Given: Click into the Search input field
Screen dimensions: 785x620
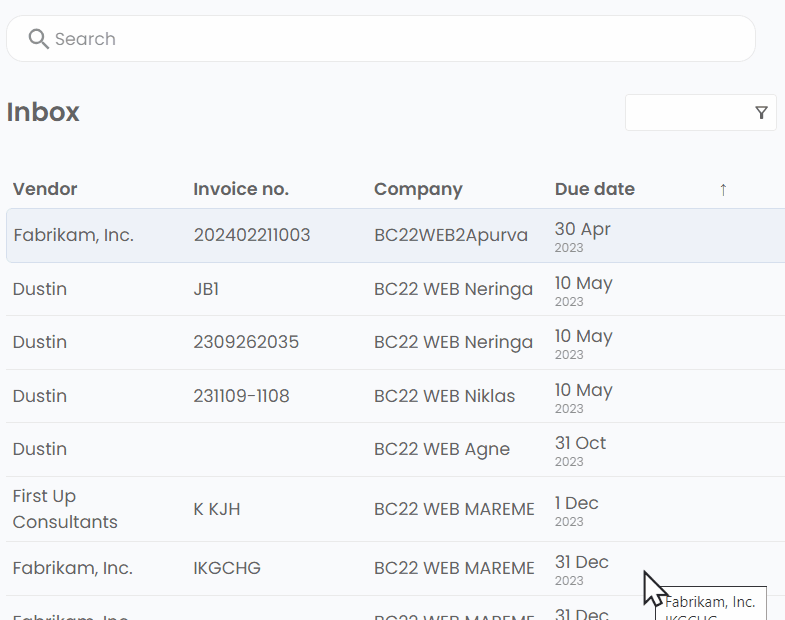Looking at the screenshot, I should 380,39.
